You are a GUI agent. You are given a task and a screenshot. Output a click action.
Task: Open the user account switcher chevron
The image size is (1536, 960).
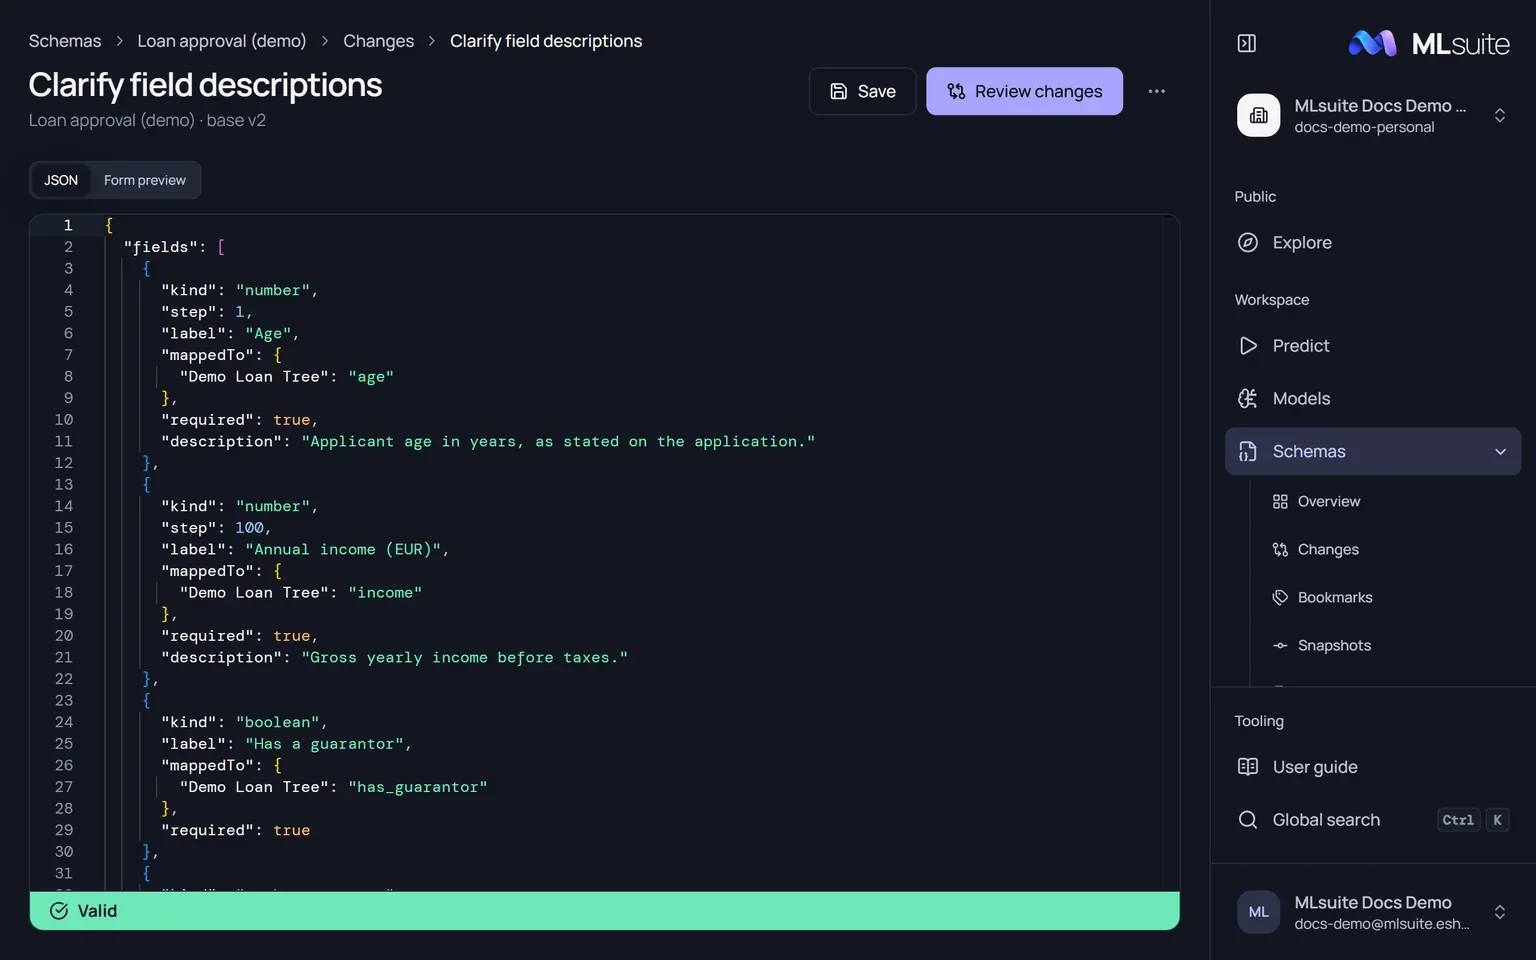point(1500,912)
